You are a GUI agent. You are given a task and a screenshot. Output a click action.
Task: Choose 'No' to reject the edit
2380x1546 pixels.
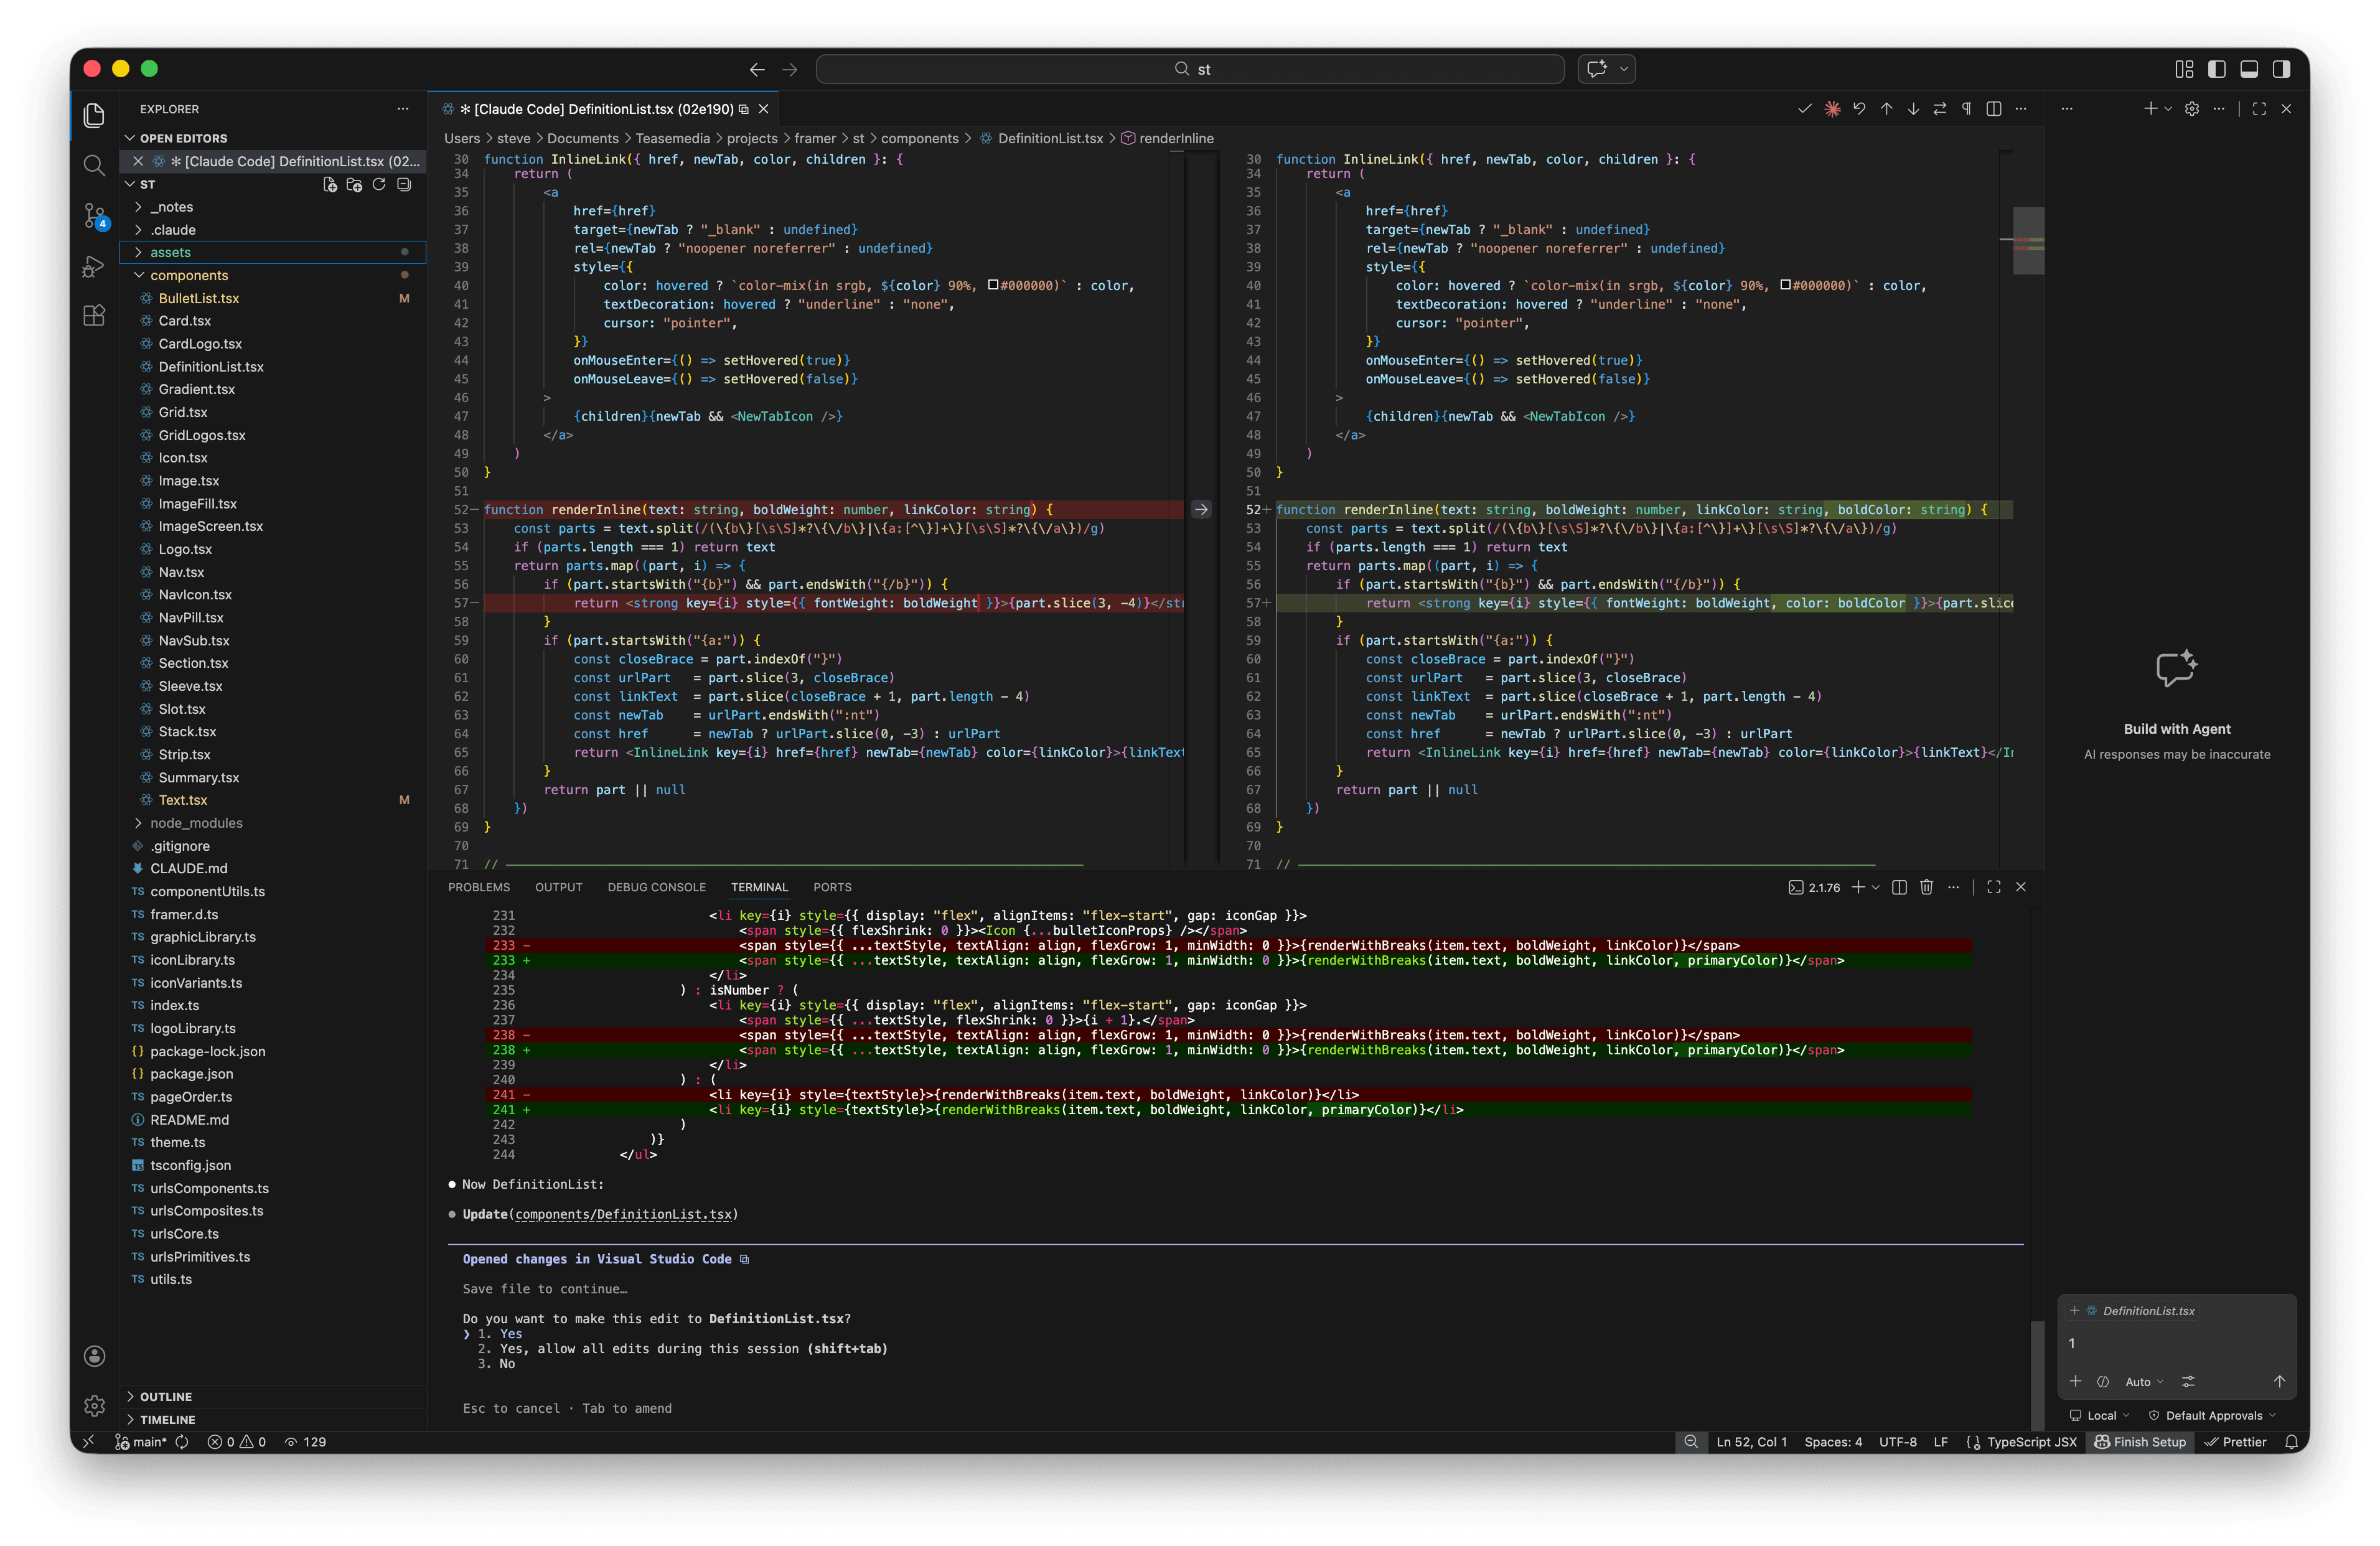coord(505,1363)
